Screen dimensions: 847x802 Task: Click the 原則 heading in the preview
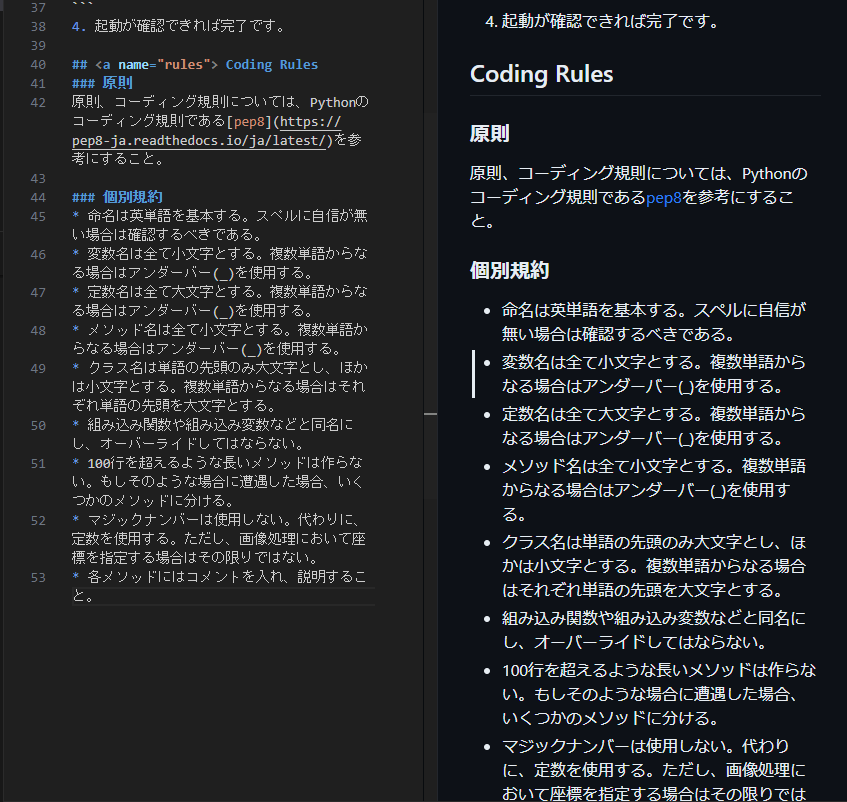pyautogui.click(x=489, y=133)
